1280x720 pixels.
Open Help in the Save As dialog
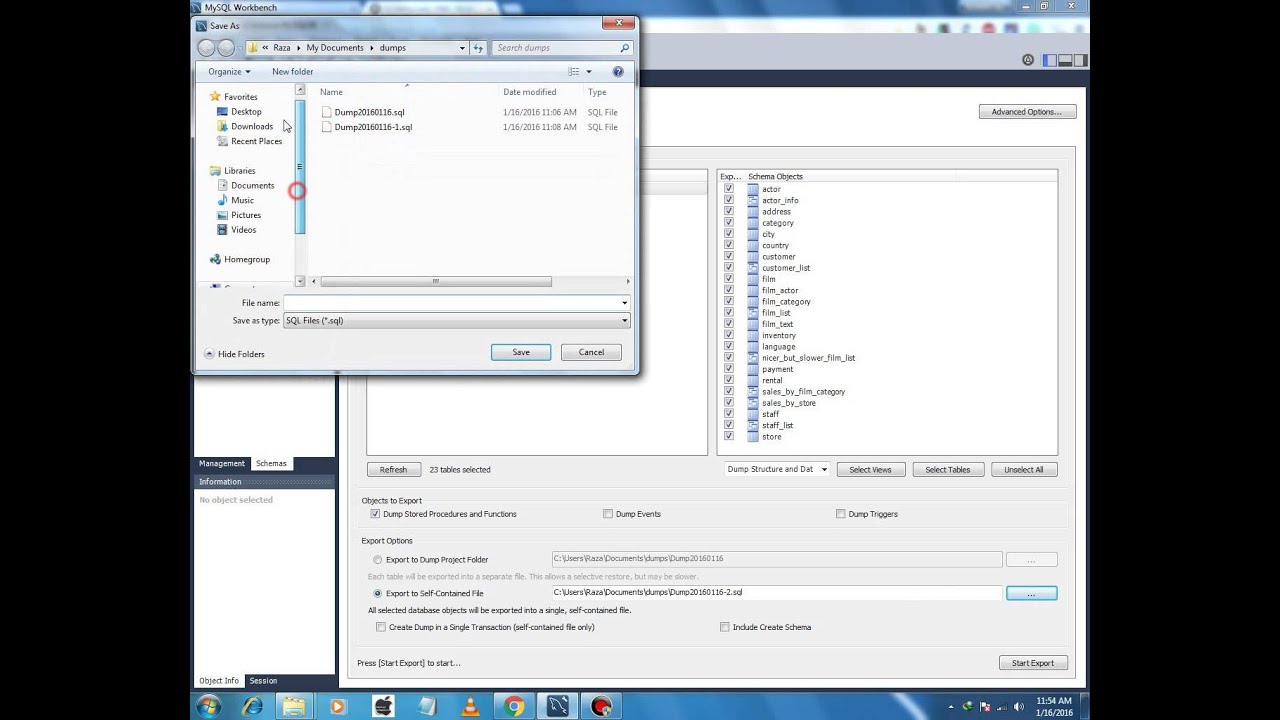coord(618,72)
